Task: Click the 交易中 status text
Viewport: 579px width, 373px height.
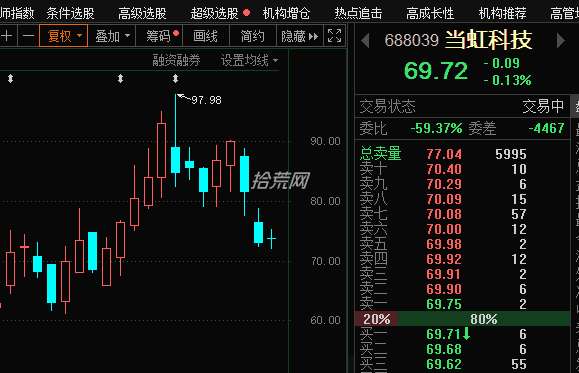Action: pyautogui.click(x=543, y=106)
